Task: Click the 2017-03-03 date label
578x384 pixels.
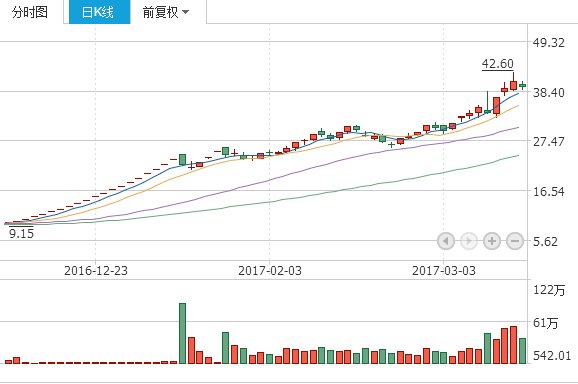Action: tap(444, 271)
